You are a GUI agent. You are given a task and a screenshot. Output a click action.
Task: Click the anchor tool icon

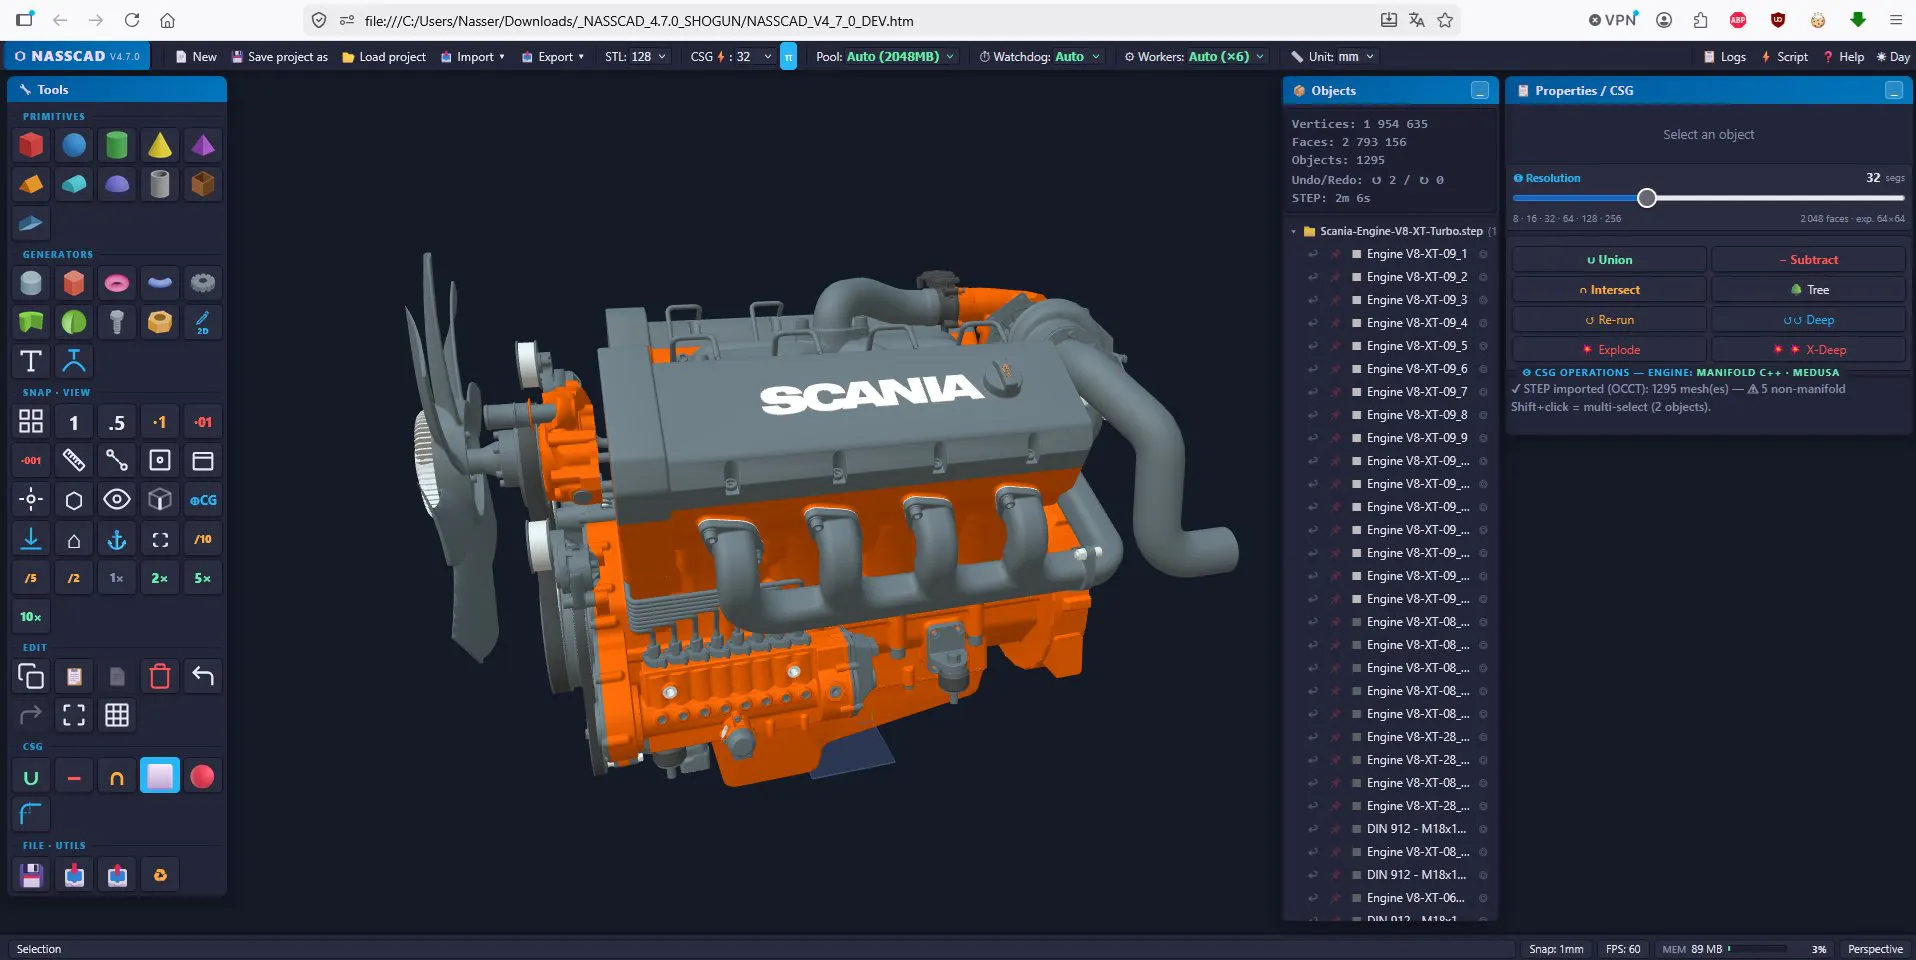[x=117, y=539]
